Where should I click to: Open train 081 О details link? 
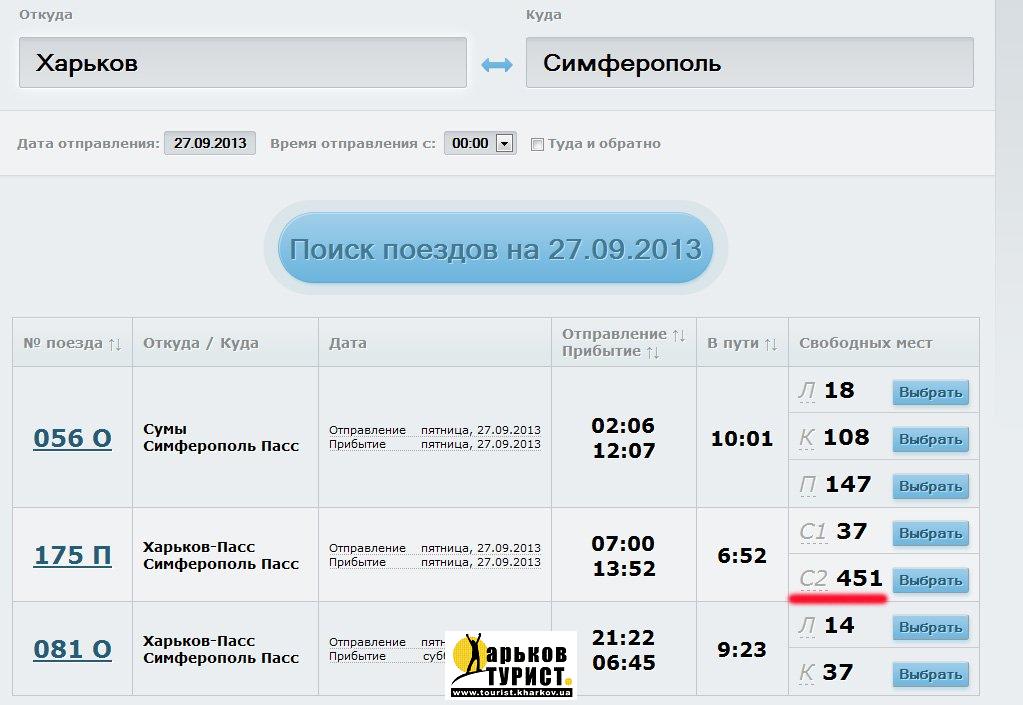(x=72, y=649)
